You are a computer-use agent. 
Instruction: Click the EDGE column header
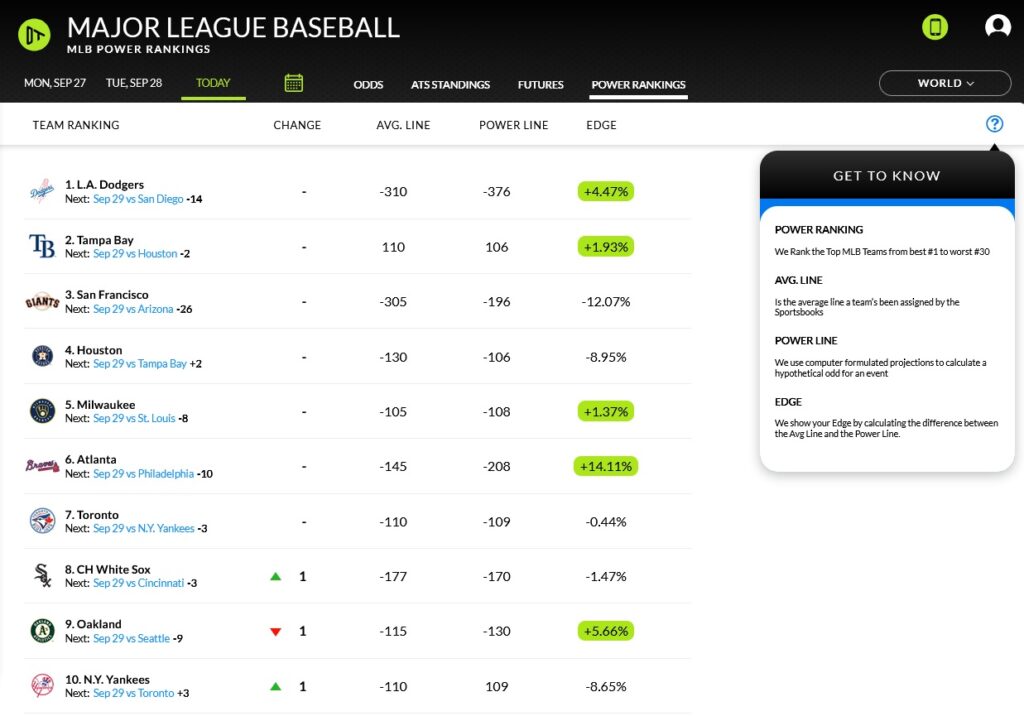[601, 125]
